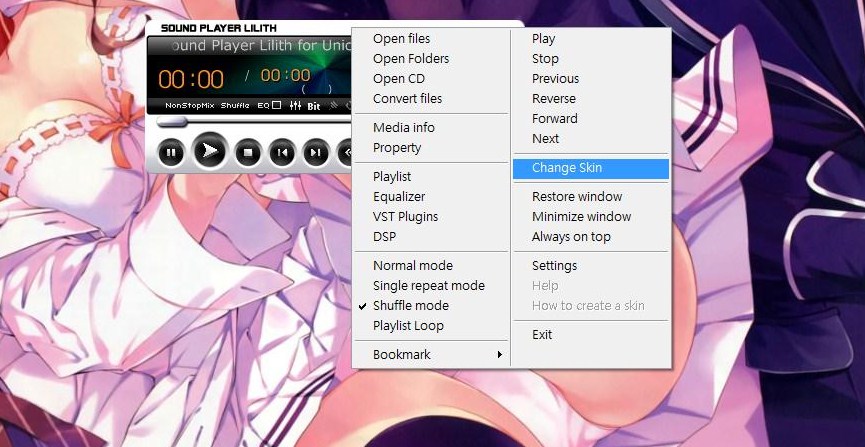Select Single repeat mode option

(430, 285)
